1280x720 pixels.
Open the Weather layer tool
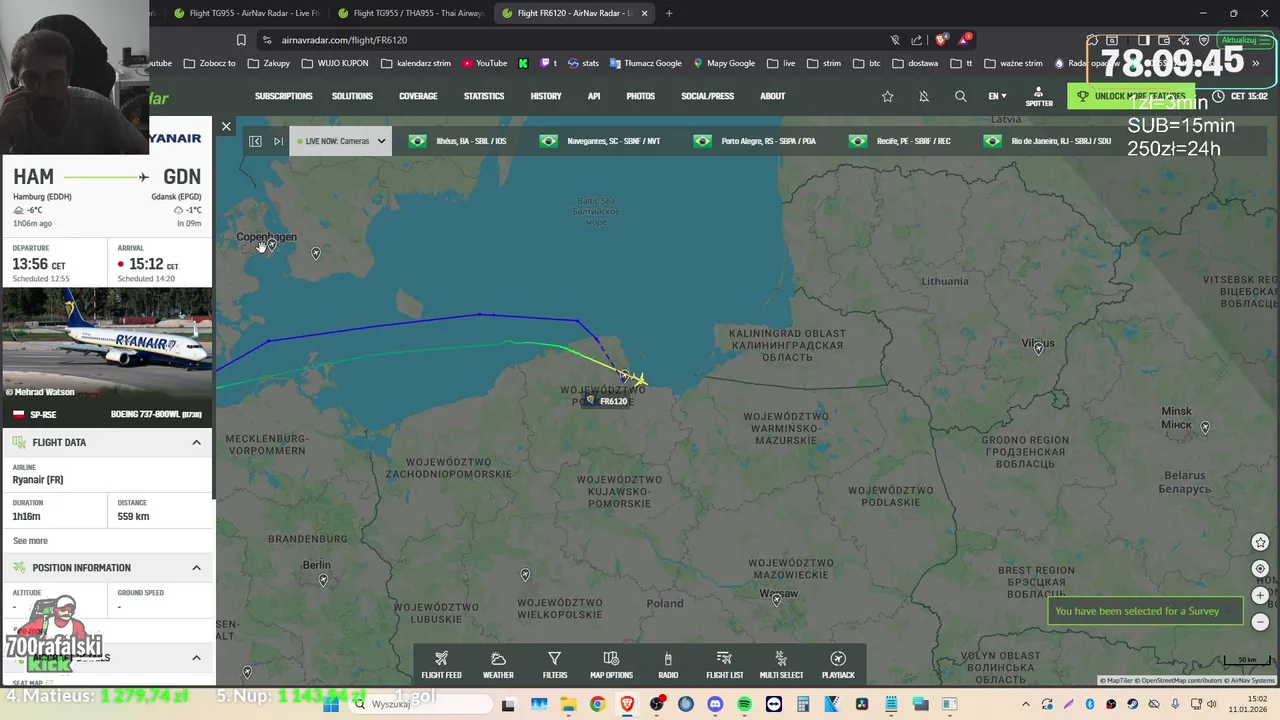tap(498, 665)
